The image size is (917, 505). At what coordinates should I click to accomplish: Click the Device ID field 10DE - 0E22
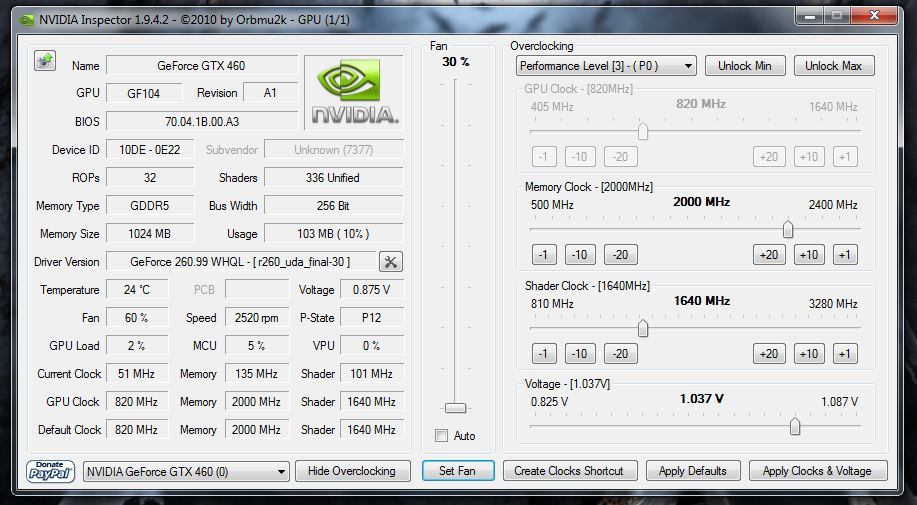pos(150,150)
